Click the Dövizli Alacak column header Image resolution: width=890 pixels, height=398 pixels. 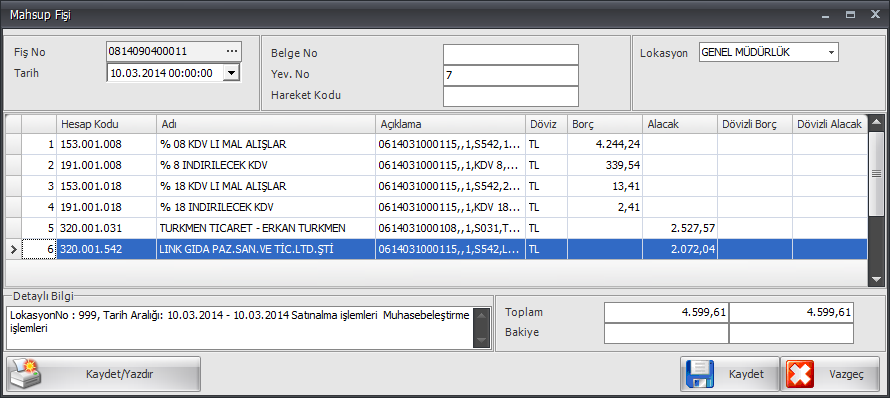830,124
